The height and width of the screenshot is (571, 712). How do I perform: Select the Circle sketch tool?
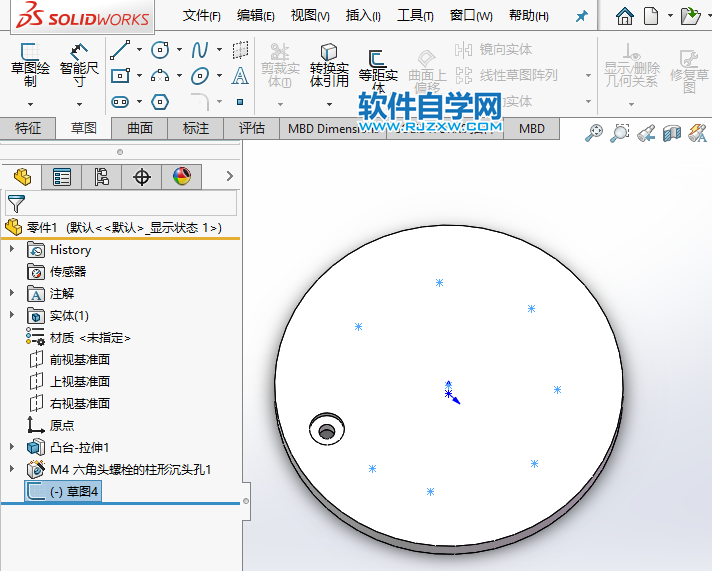point(160,49)
